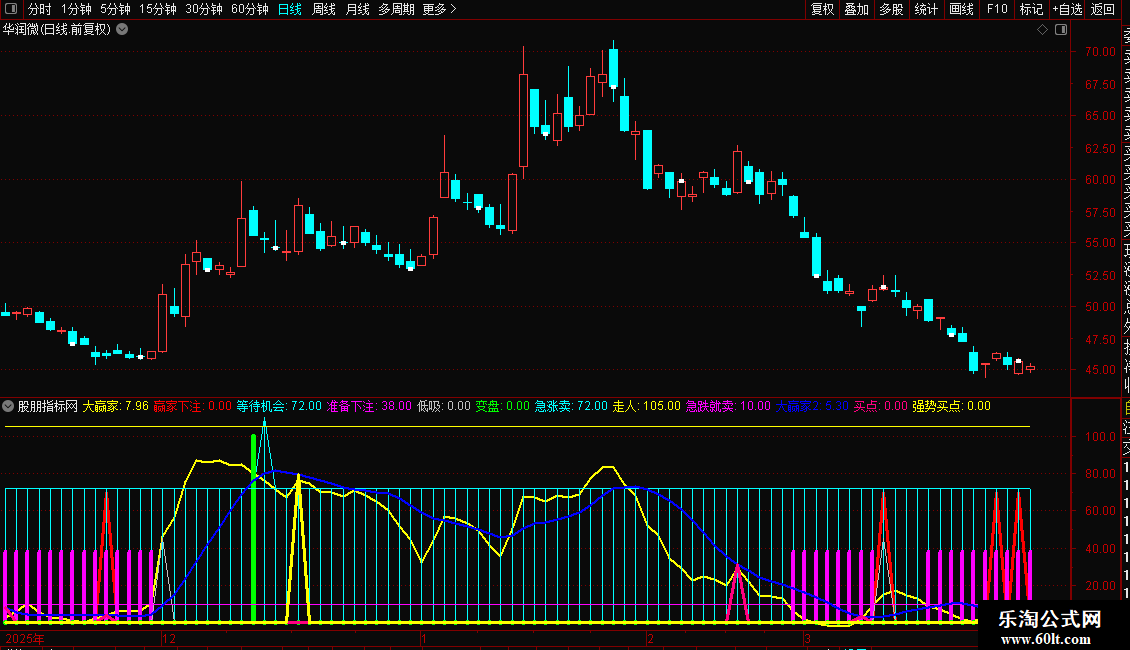Open the 多周期 multi-period view
The width and height of the screenshot is (1130, 650).
tap(396, 9)
